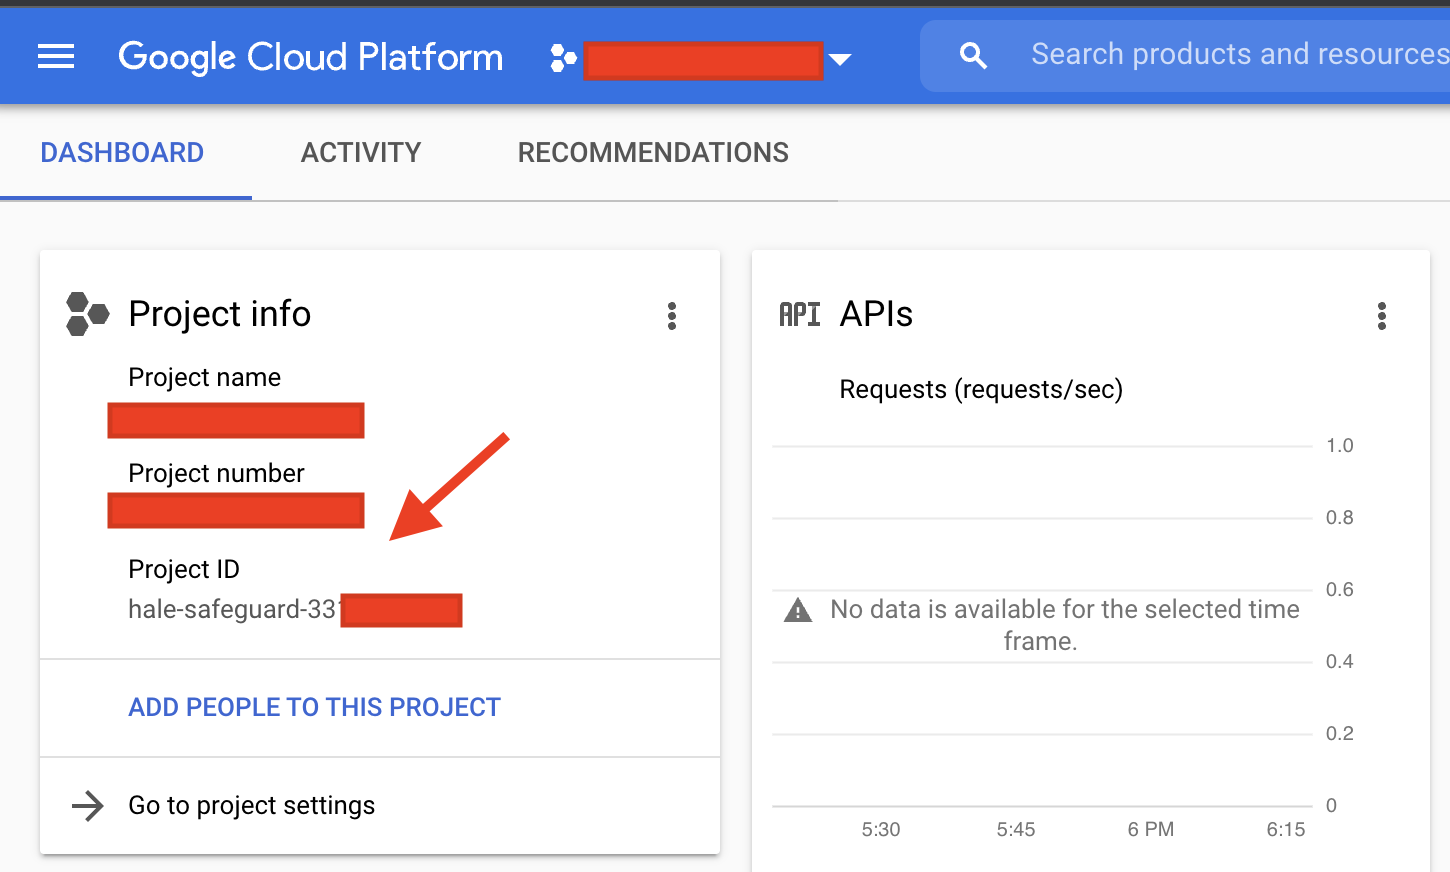The image size is (1450, 872).
Task: Go to project settings link
Action: click(251, 805)
